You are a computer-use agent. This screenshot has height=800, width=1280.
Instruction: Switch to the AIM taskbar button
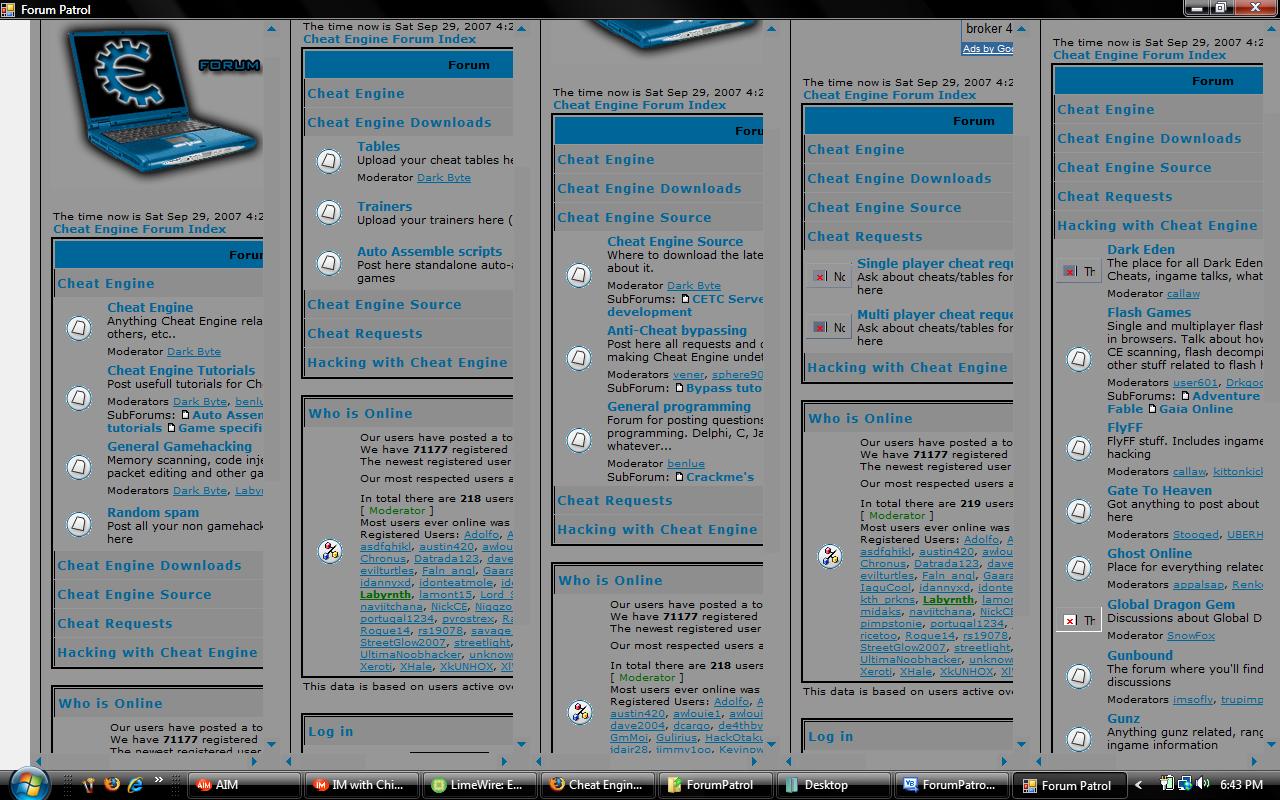pos(245,785)
